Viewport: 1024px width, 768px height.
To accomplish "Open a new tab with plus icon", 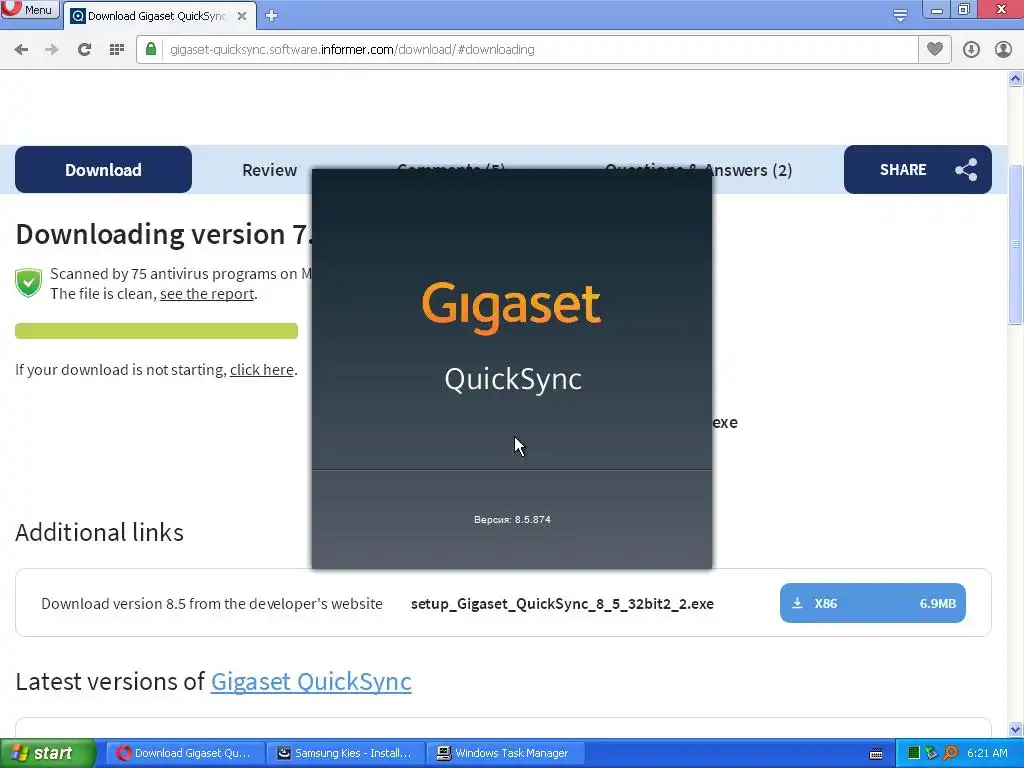I will (272, 16).
